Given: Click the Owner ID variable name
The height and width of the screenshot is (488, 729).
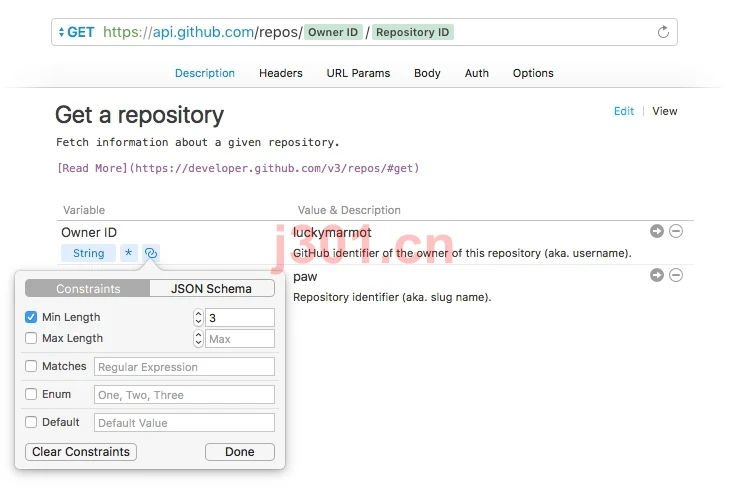Looking at the screenshot, I should [x=89, y=232].
